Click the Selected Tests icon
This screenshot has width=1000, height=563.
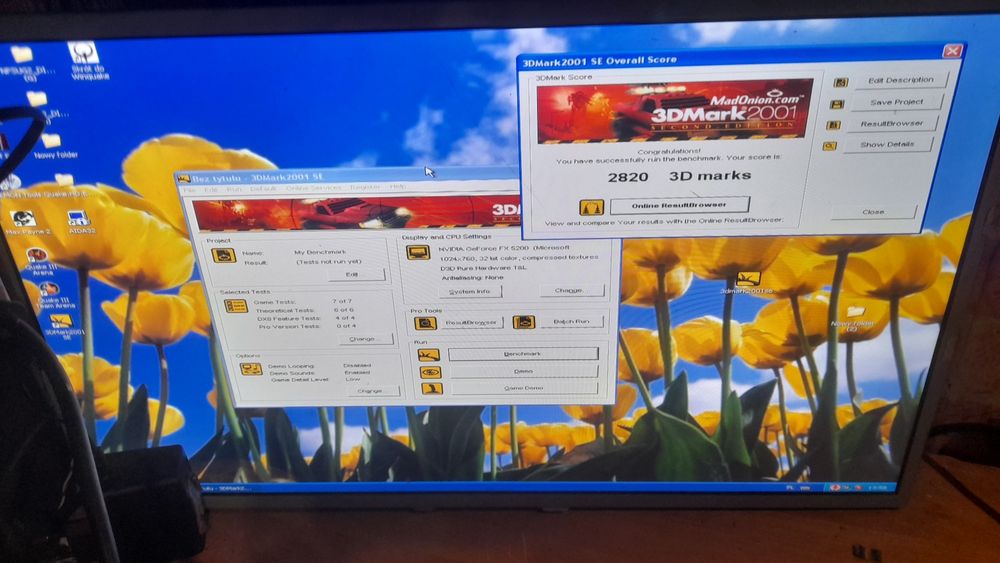coord(236,306)
